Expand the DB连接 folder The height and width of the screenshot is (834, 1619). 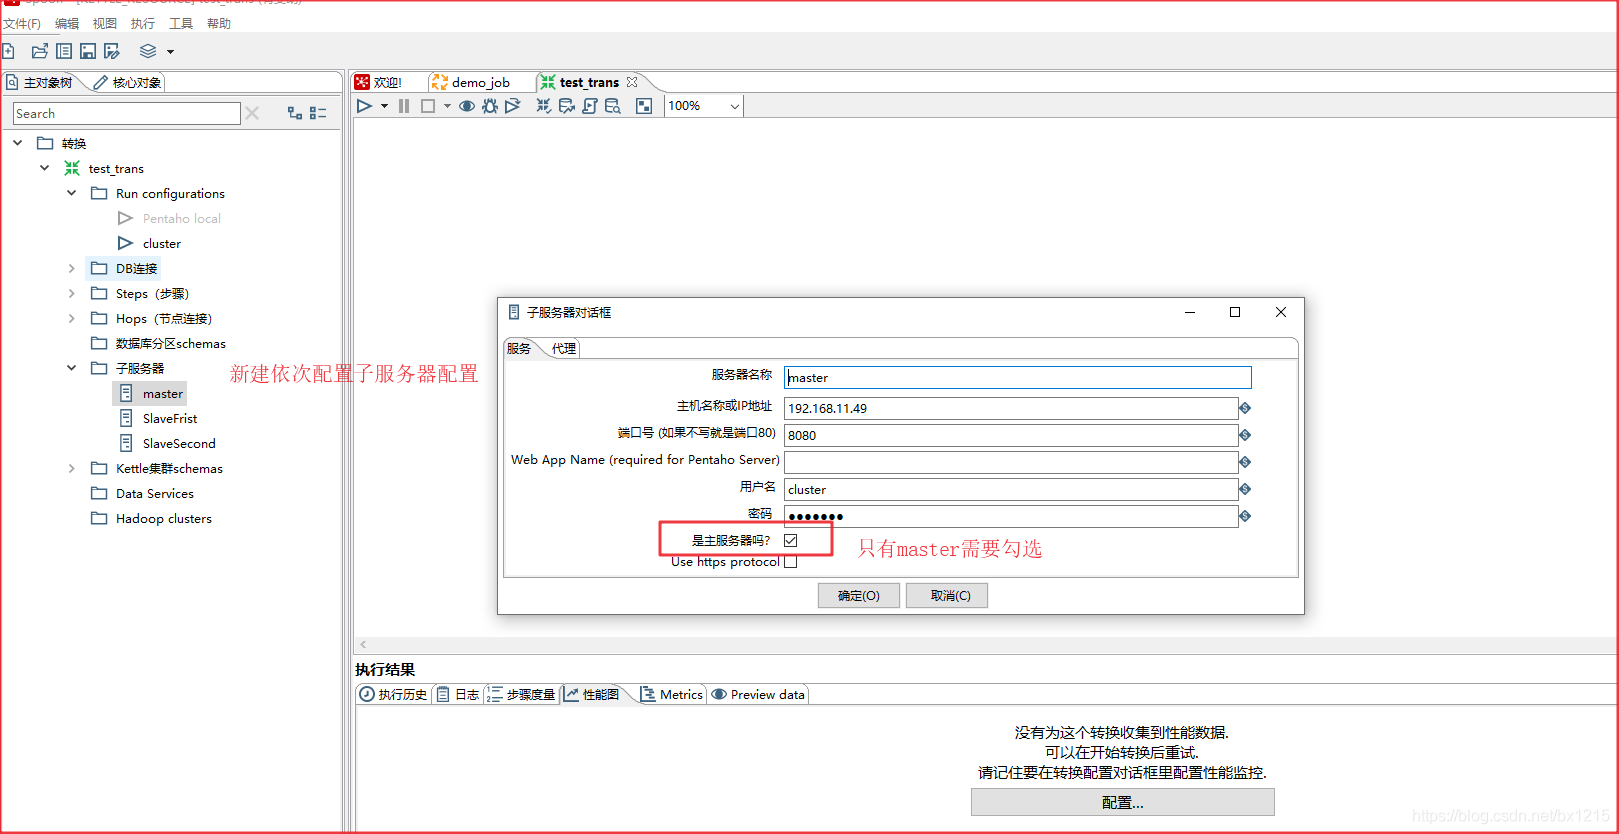point(71,268)
